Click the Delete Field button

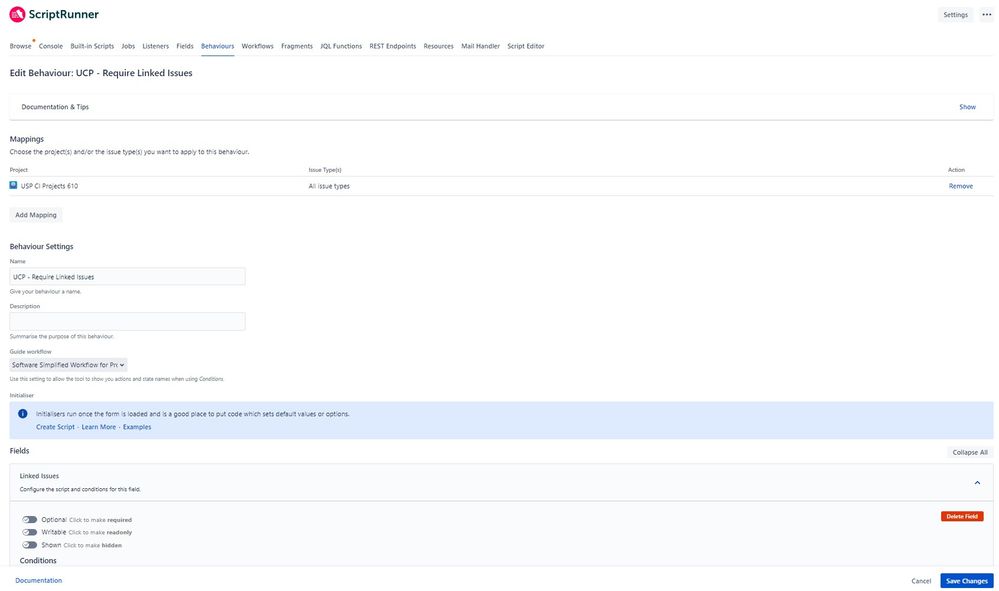tap(963, 514)
